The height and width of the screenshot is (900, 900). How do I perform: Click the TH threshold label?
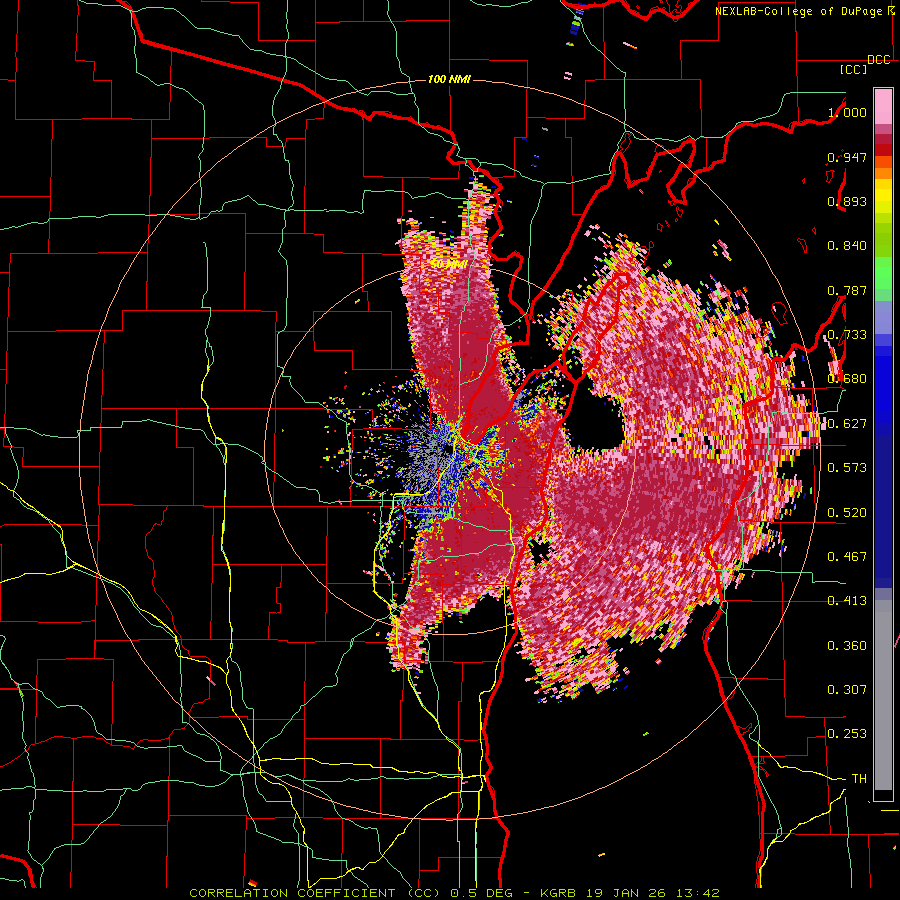[x=859, y=779]
